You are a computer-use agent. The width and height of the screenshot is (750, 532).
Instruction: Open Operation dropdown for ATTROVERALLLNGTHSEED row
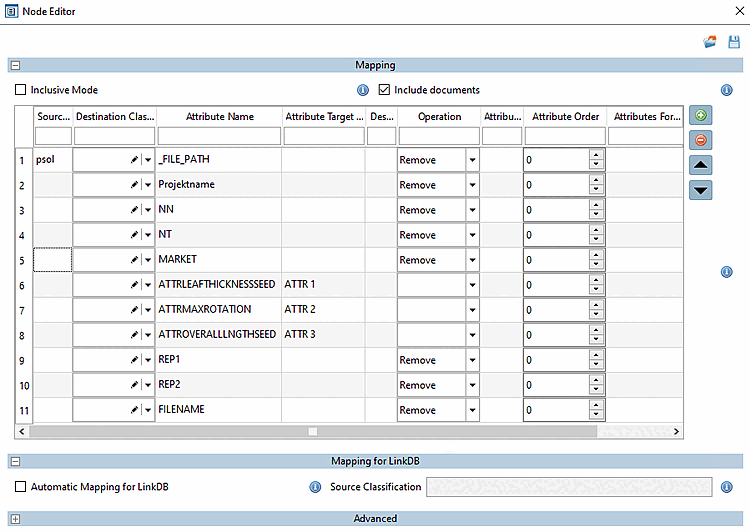tap(473, 335)
